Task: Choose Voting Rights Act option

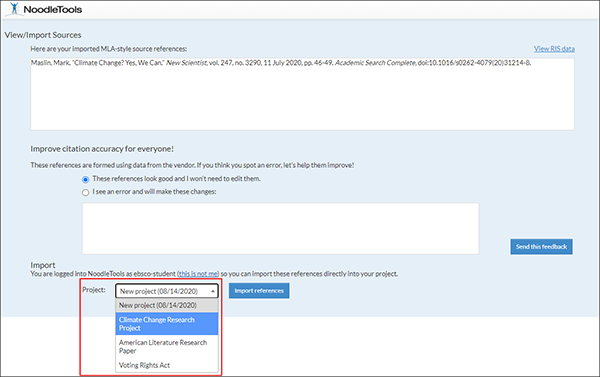Action: point(167,365)
